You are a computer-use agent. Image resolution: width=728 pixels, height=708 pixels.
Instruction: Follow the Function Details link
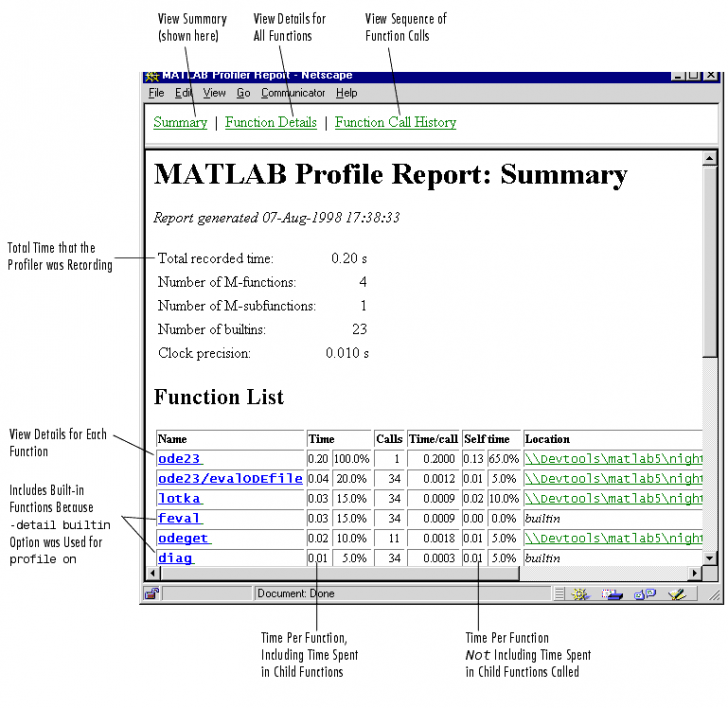tap(270, 123)
